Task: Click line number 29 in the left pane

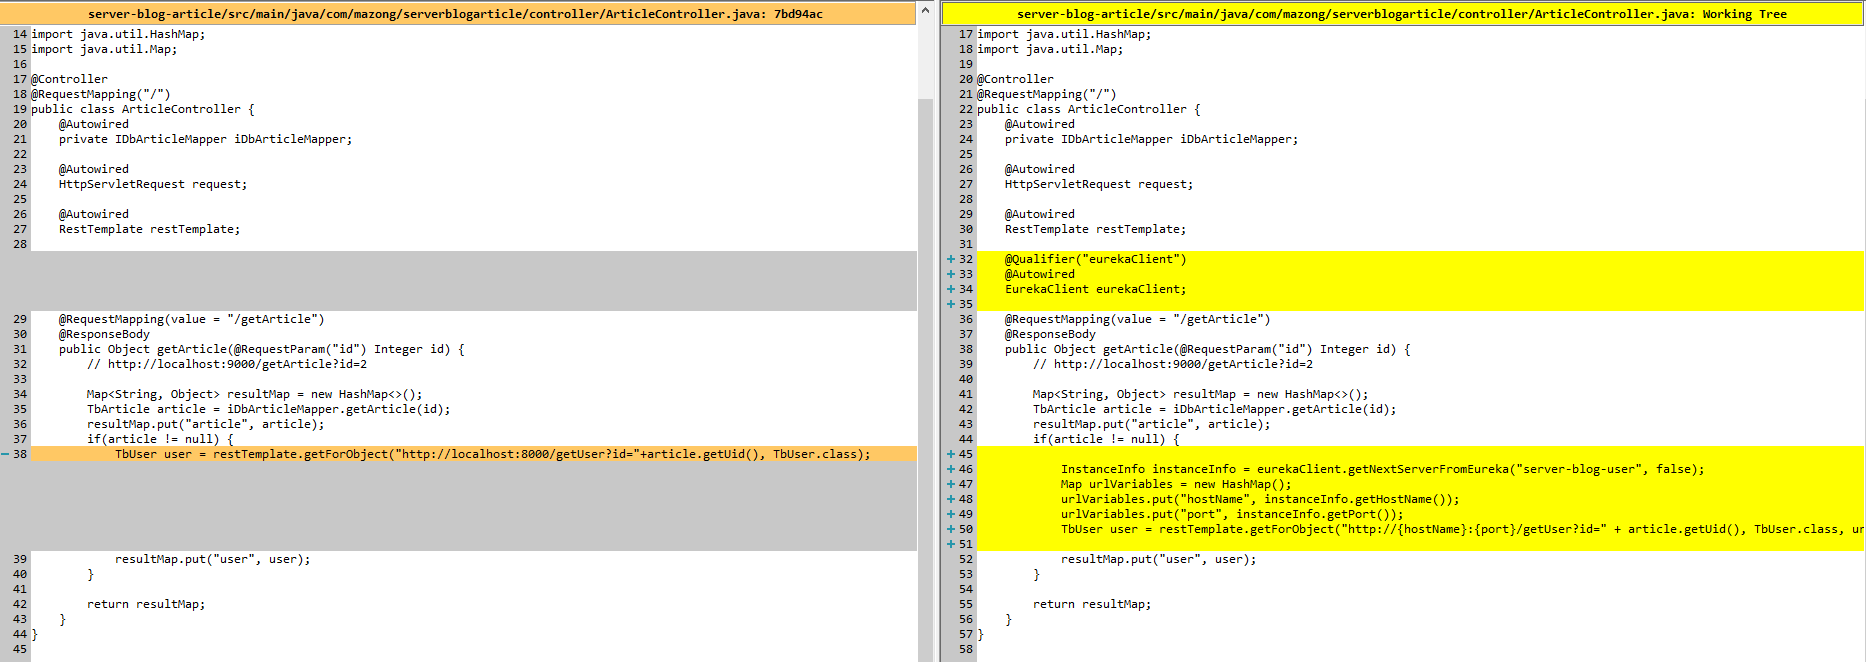Action: (20, 319)
